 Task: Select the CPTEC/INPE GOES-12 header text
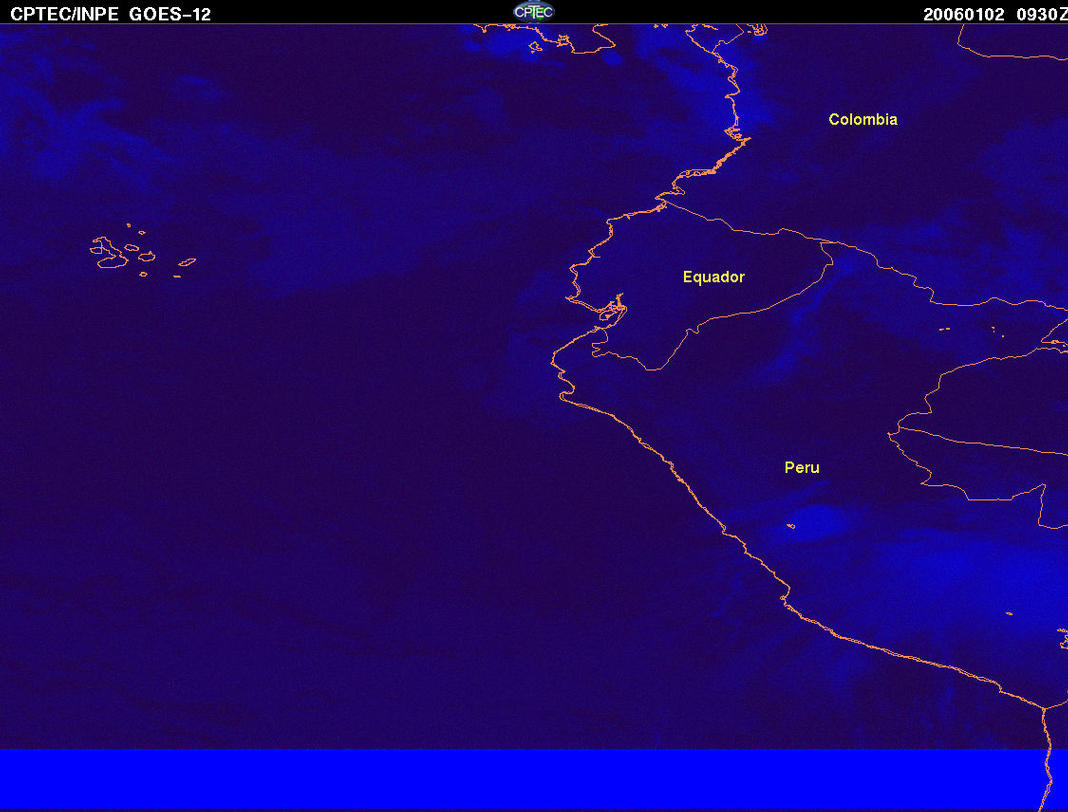[110, 14]
